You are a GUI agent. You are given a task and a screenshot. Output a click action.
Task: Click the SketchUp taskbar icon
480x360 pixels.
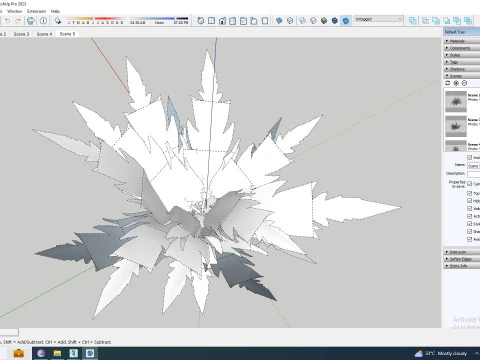tap(90, 353)
